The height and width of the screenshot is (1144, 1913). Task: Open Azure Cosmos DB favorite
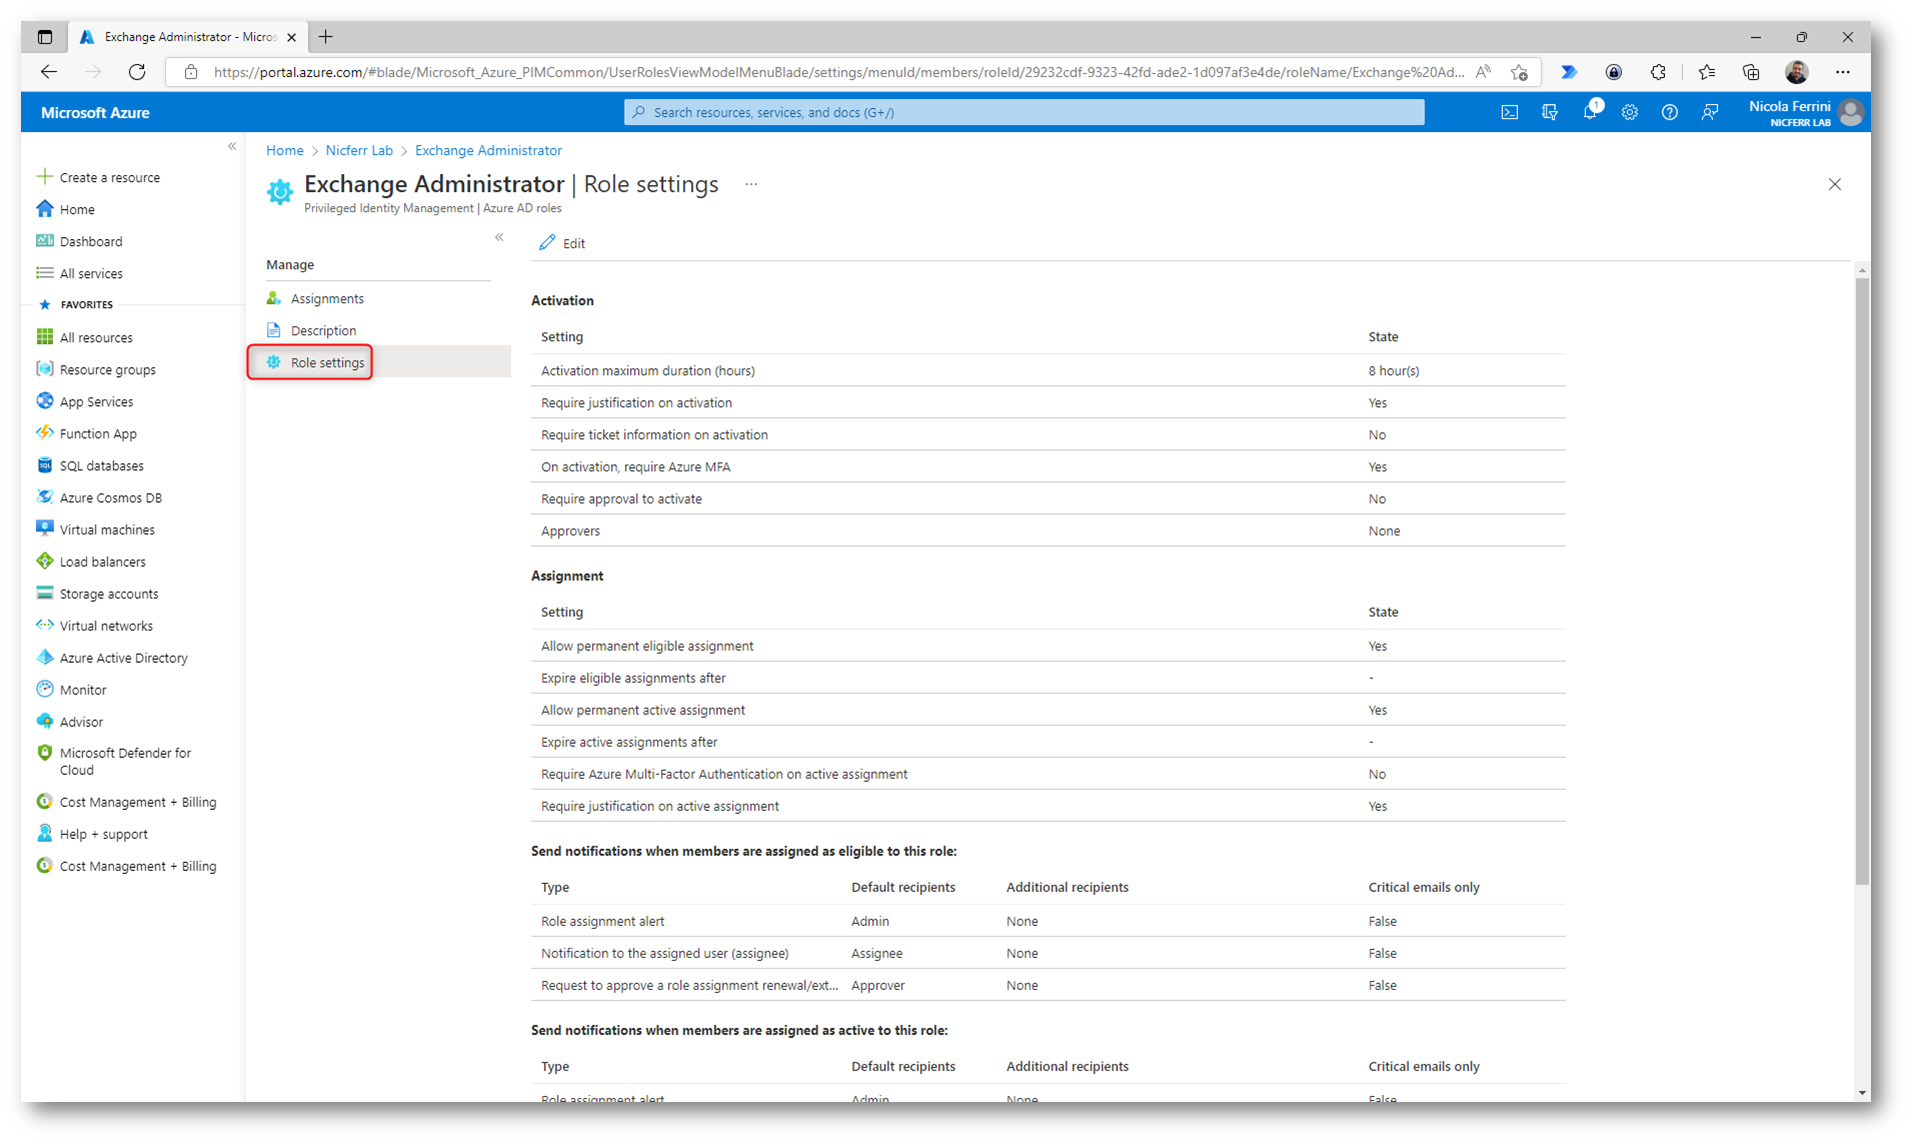click(x=110, y=497)
